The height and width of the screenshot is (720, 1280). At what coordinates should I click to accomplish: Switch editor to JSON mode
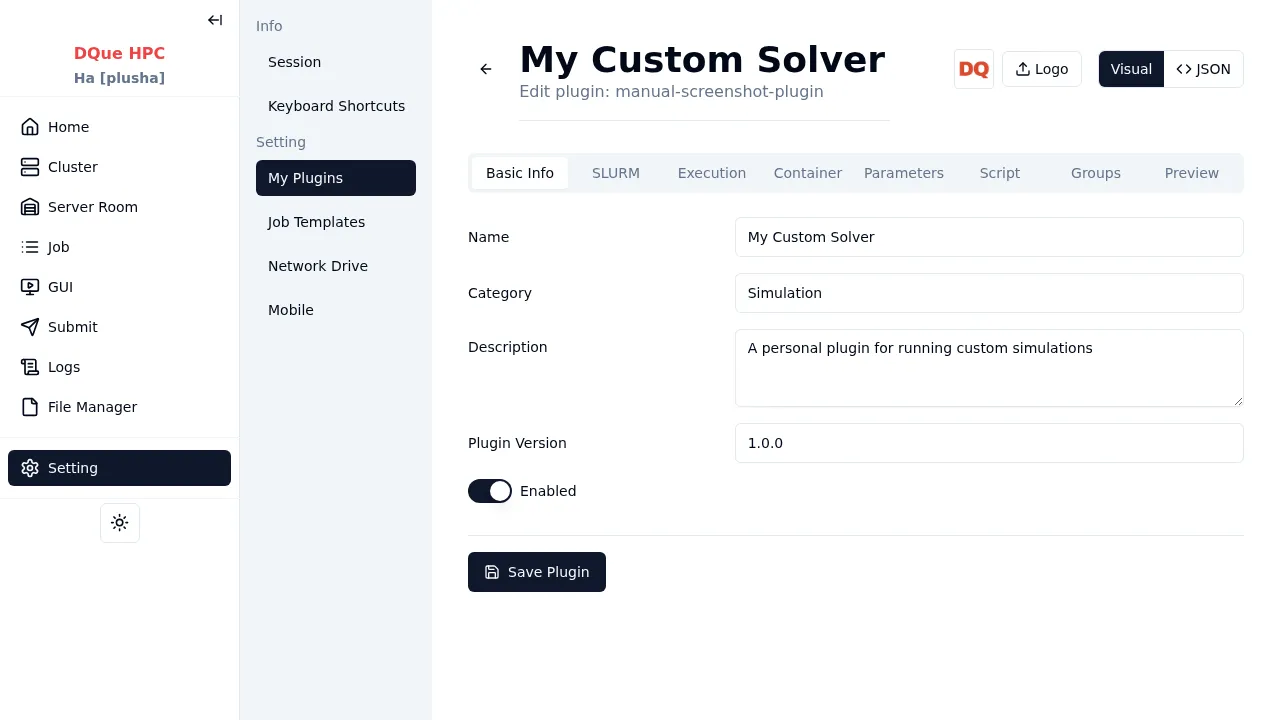click(x=1203, y=69)
